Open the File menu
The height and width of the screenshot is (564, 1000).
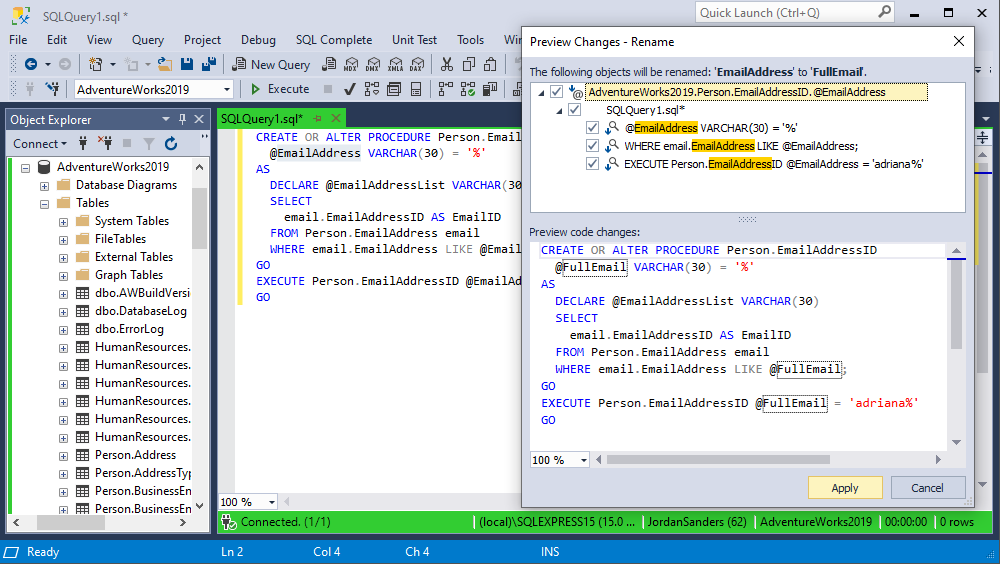coord(18,40)
